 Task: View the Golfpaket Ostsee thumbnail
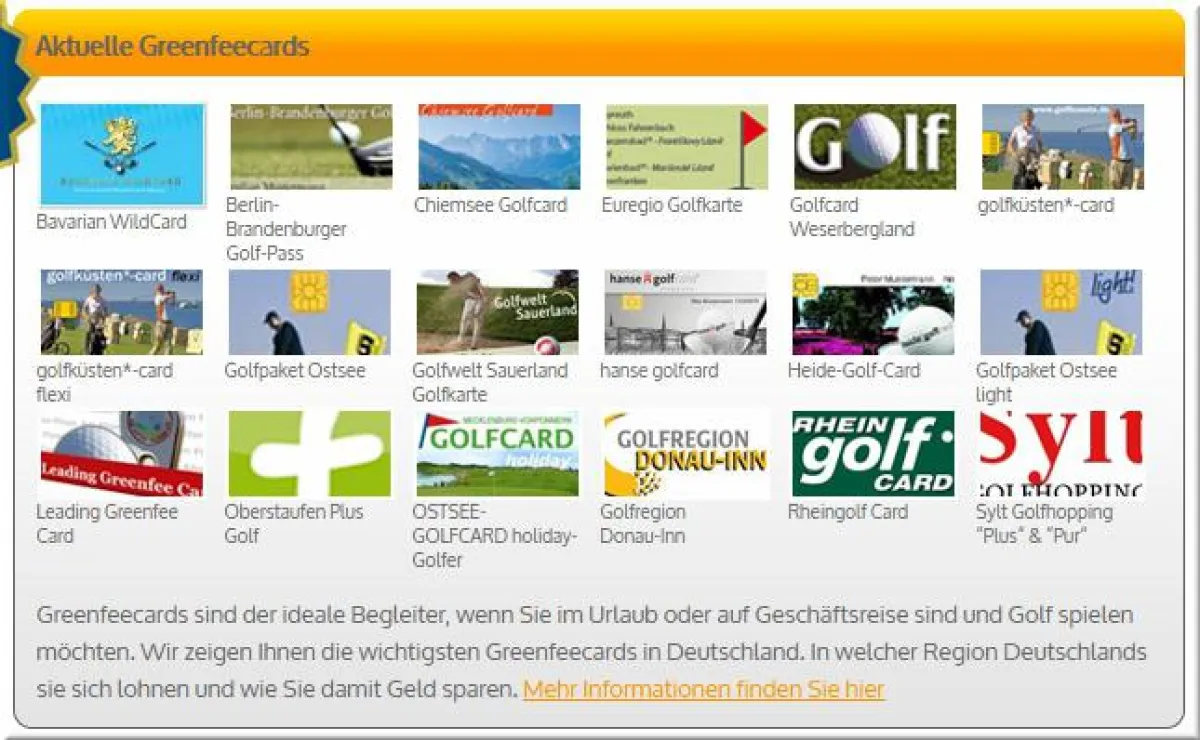(308, 310)
